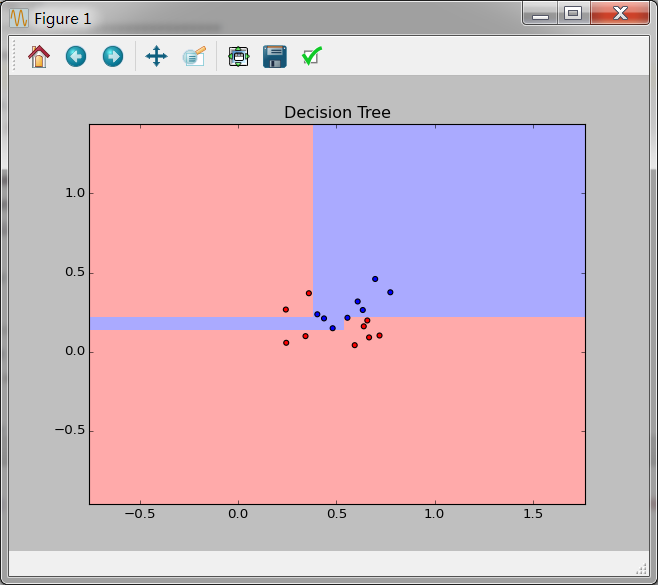Click the y-axis label 1.0
This screenshot has height=585, width=658.
tap(75, 193)
